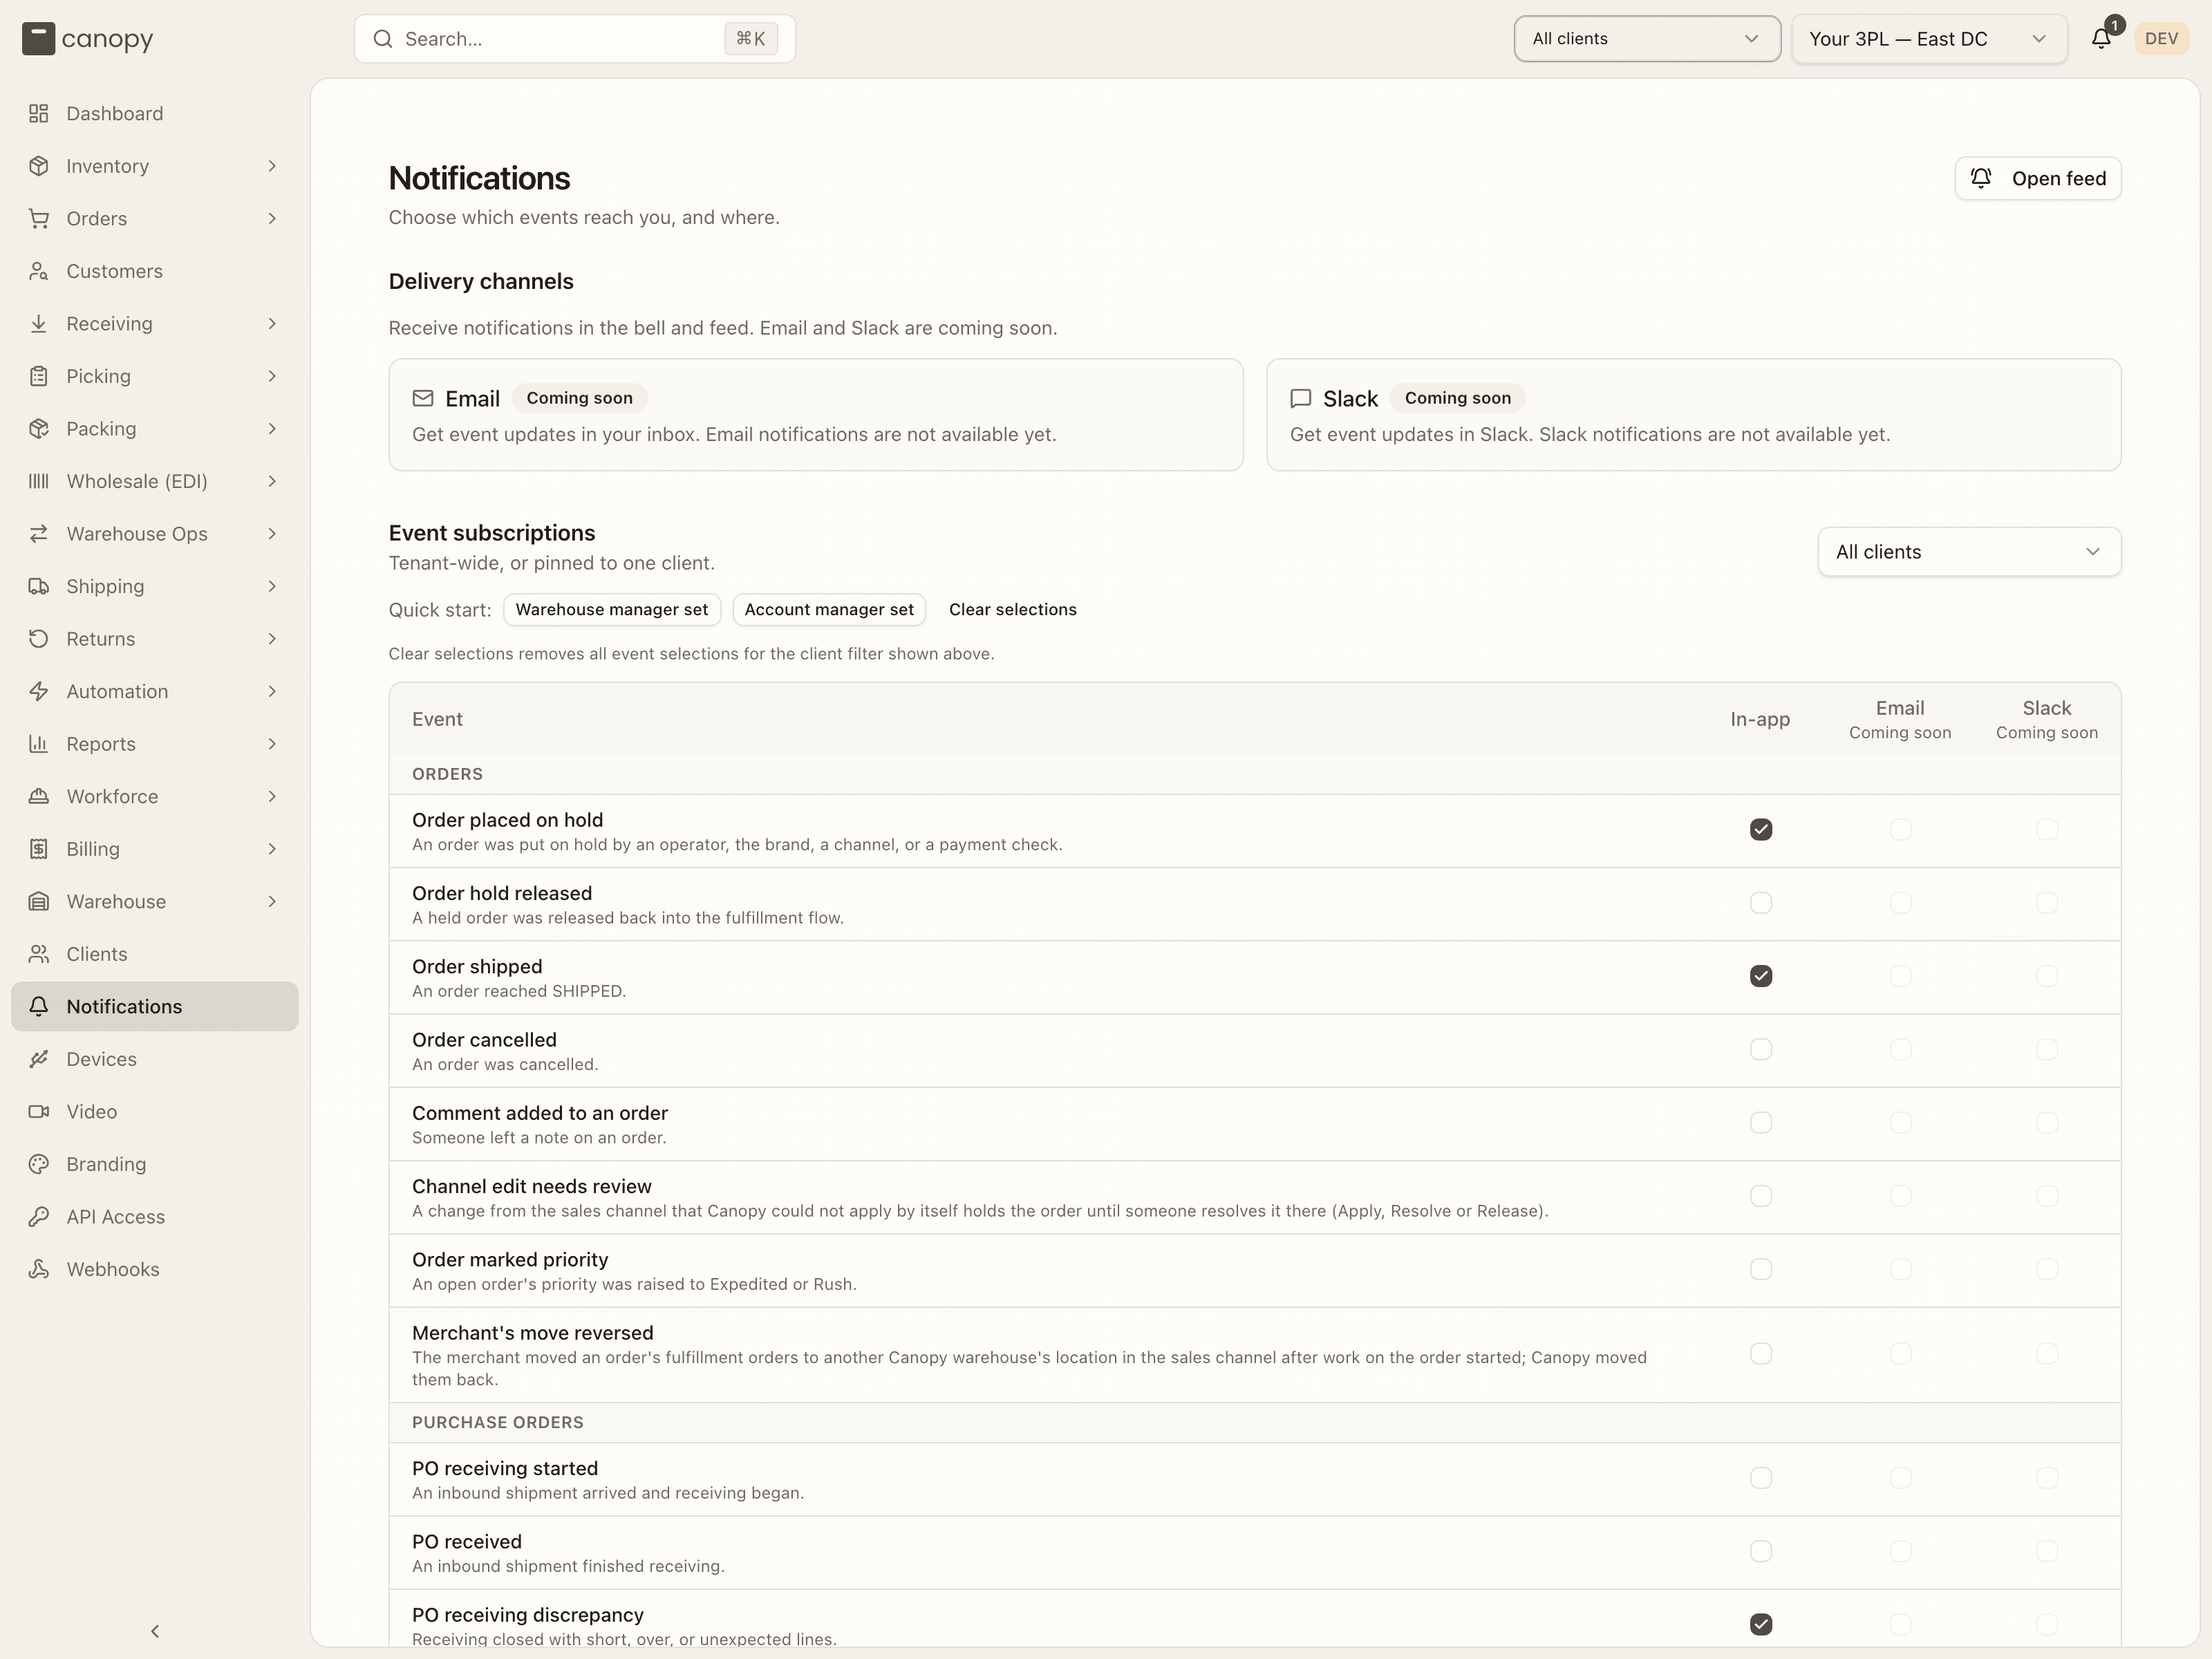Open Customers in the sidebar
This screenshot has width=2212, height=1659.
(155, 271)
